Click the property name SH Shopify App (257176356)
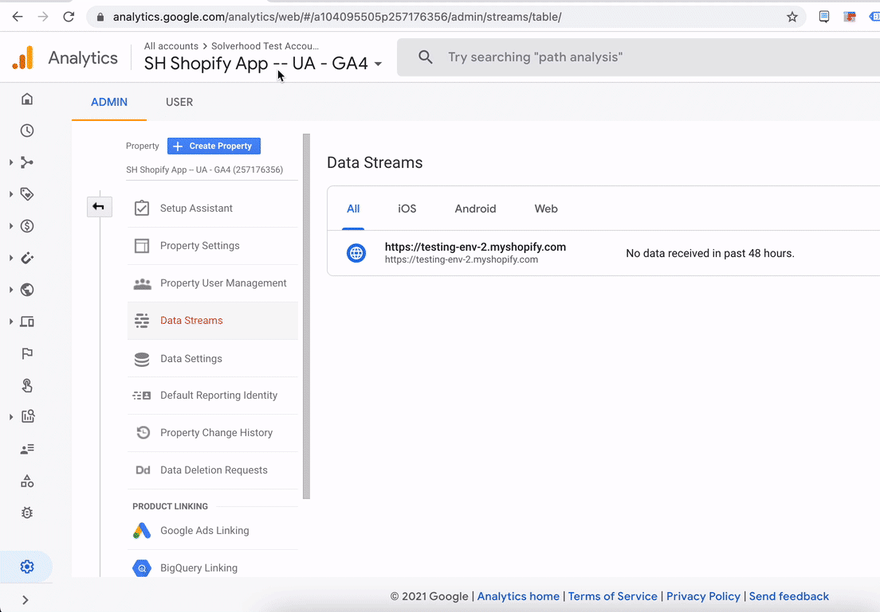The height and width of the screenshot is (612, 880). point(204,170)
